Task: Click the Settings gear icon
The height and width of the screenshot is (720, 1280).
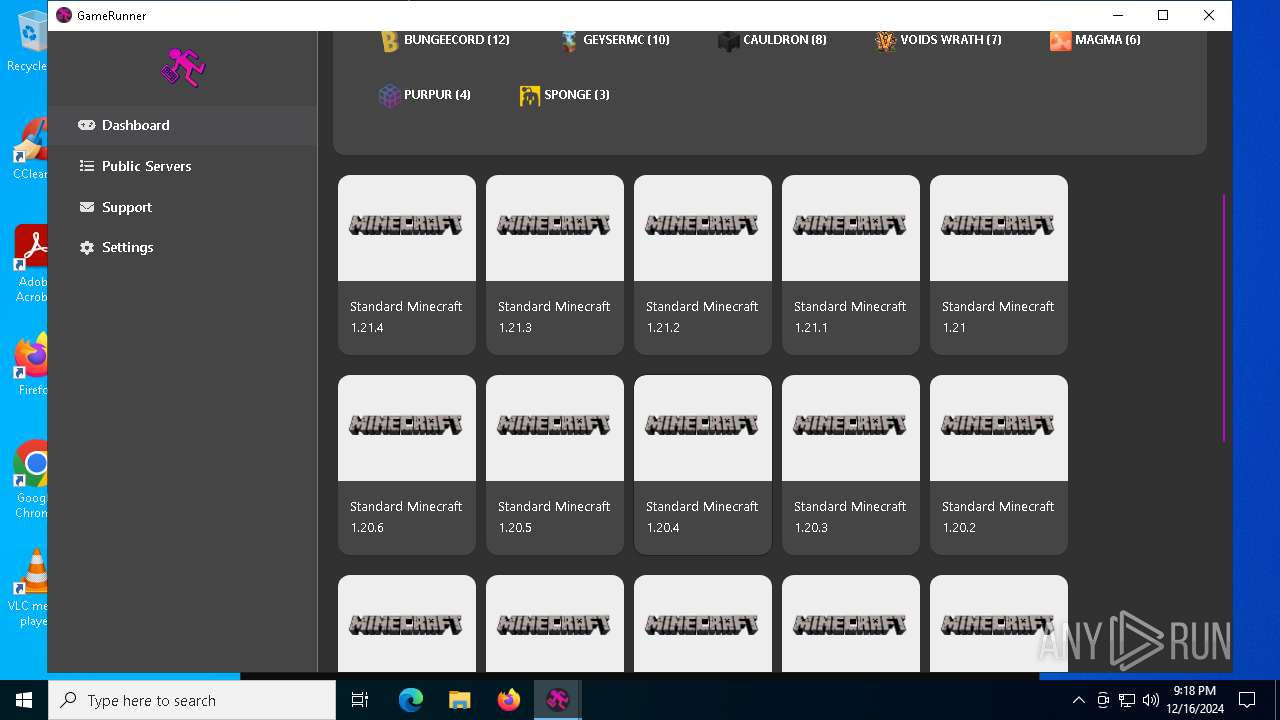Action: (x=87, y=247)
